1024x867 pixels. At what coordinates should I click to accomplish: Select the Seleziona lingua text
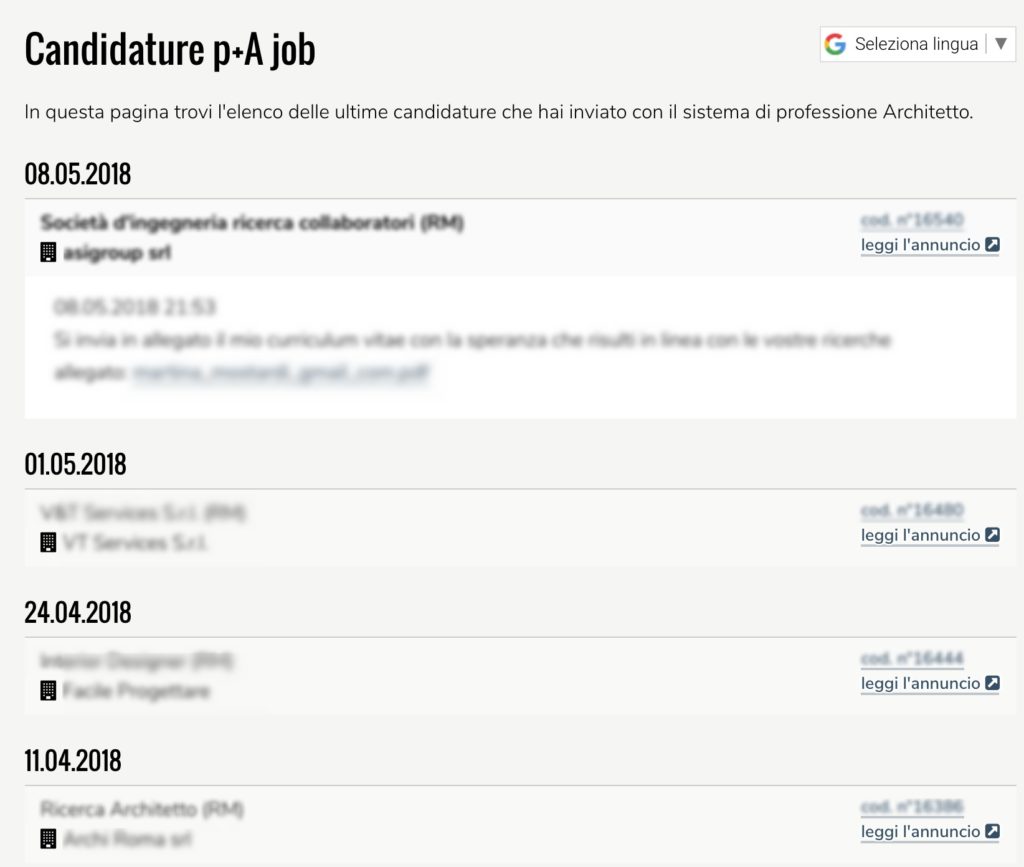click(916, 44)
